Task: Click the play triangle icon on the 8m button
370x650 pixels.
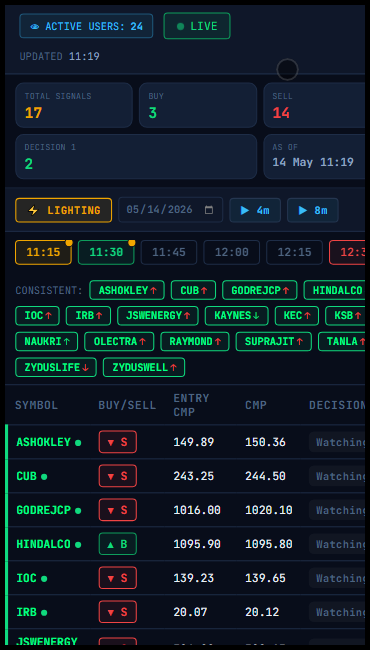Action: tap(303, 211)
